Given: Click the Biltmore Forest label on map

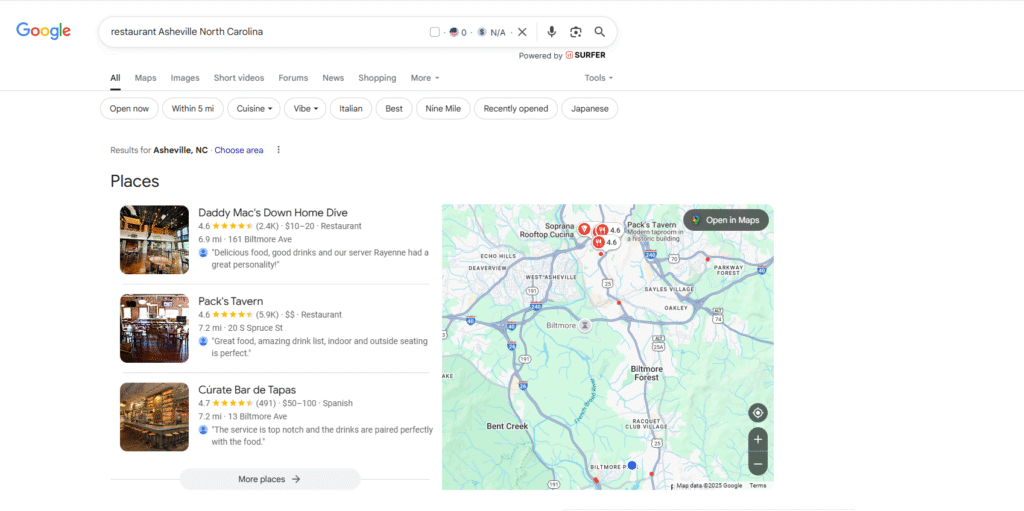Looking at the screenshot, I should point(646,373).
